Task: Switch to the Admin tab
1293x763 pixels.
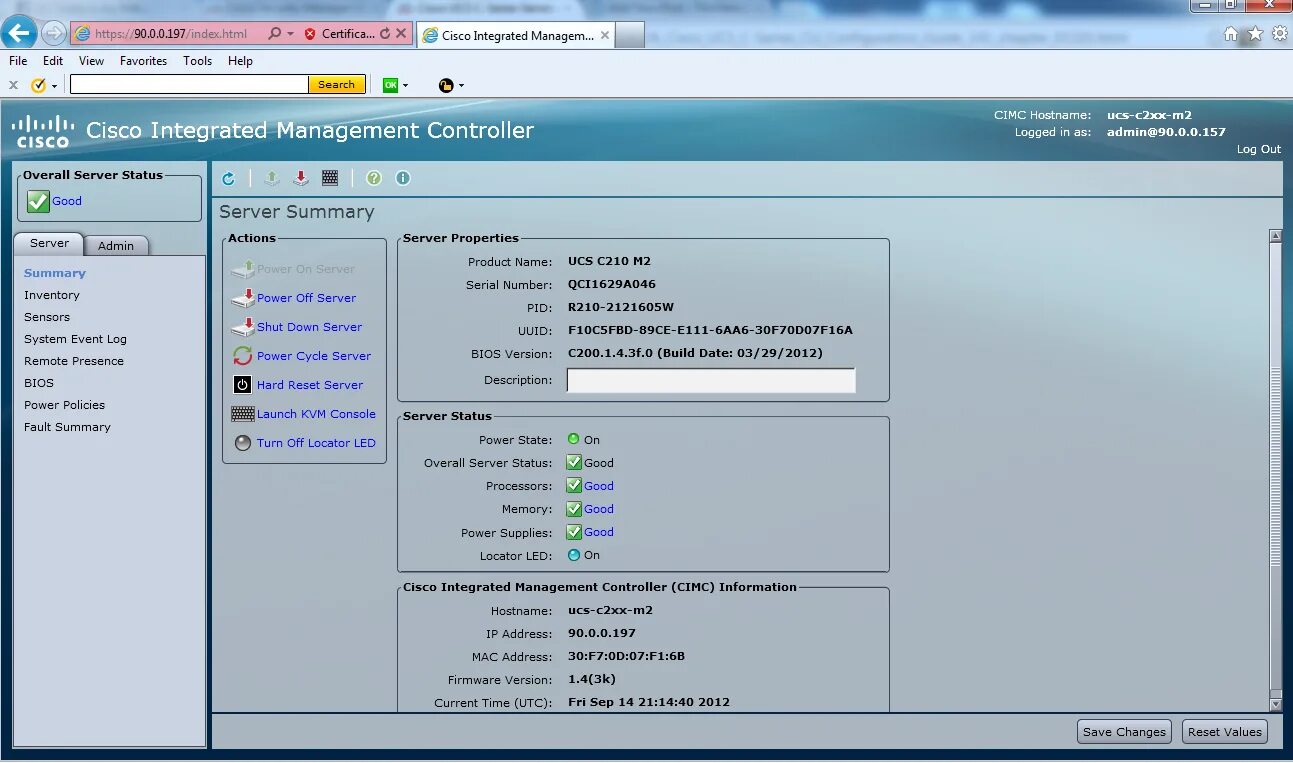Action: tap(116, 245)
